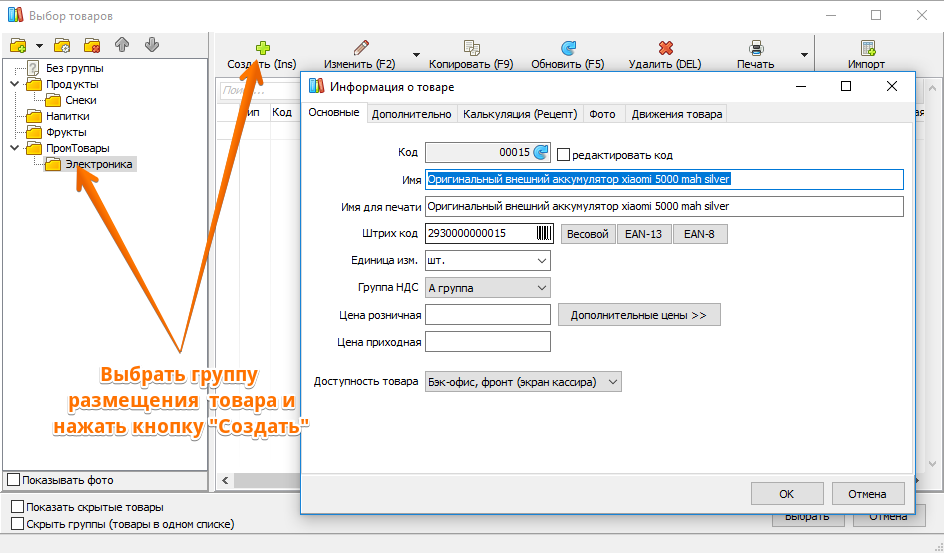Open dropdown arrow next to Печать
Screen dimensions: 944x553
click(804, 55)
